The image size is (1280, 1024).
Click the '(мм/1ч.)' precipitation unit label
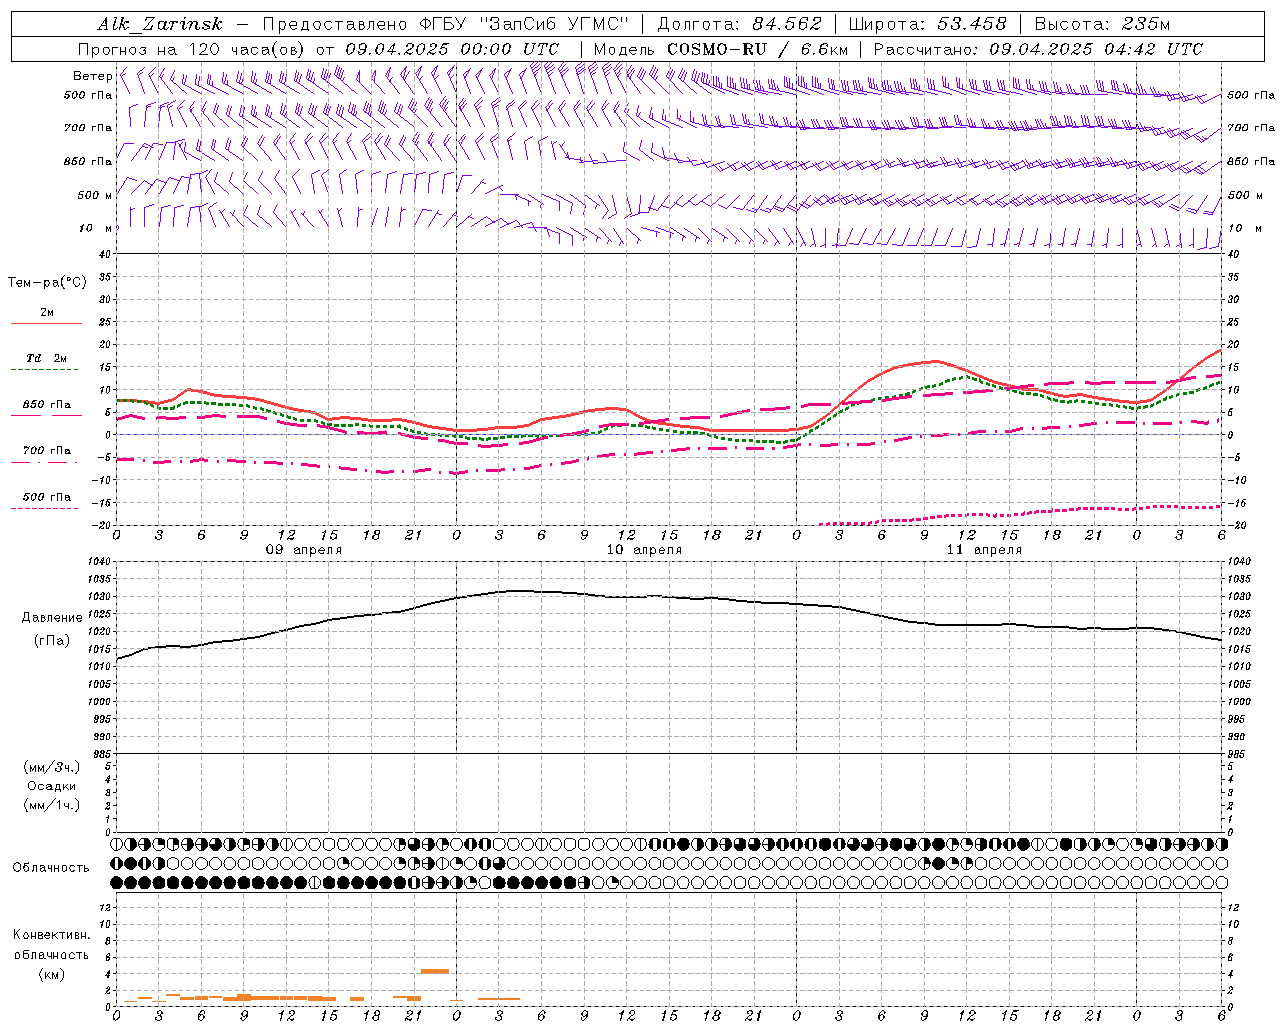click(52, 805)
